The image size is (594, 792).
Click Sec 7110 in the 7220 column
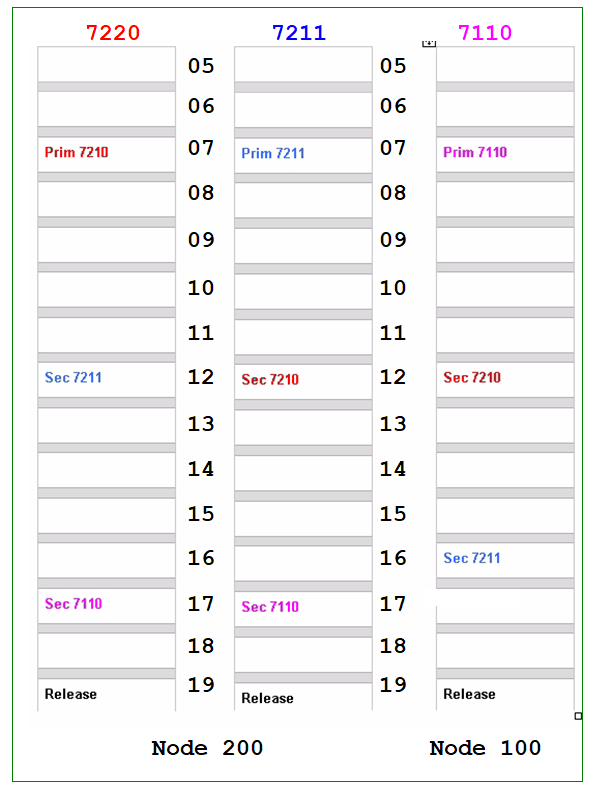[x=73, y=604]
